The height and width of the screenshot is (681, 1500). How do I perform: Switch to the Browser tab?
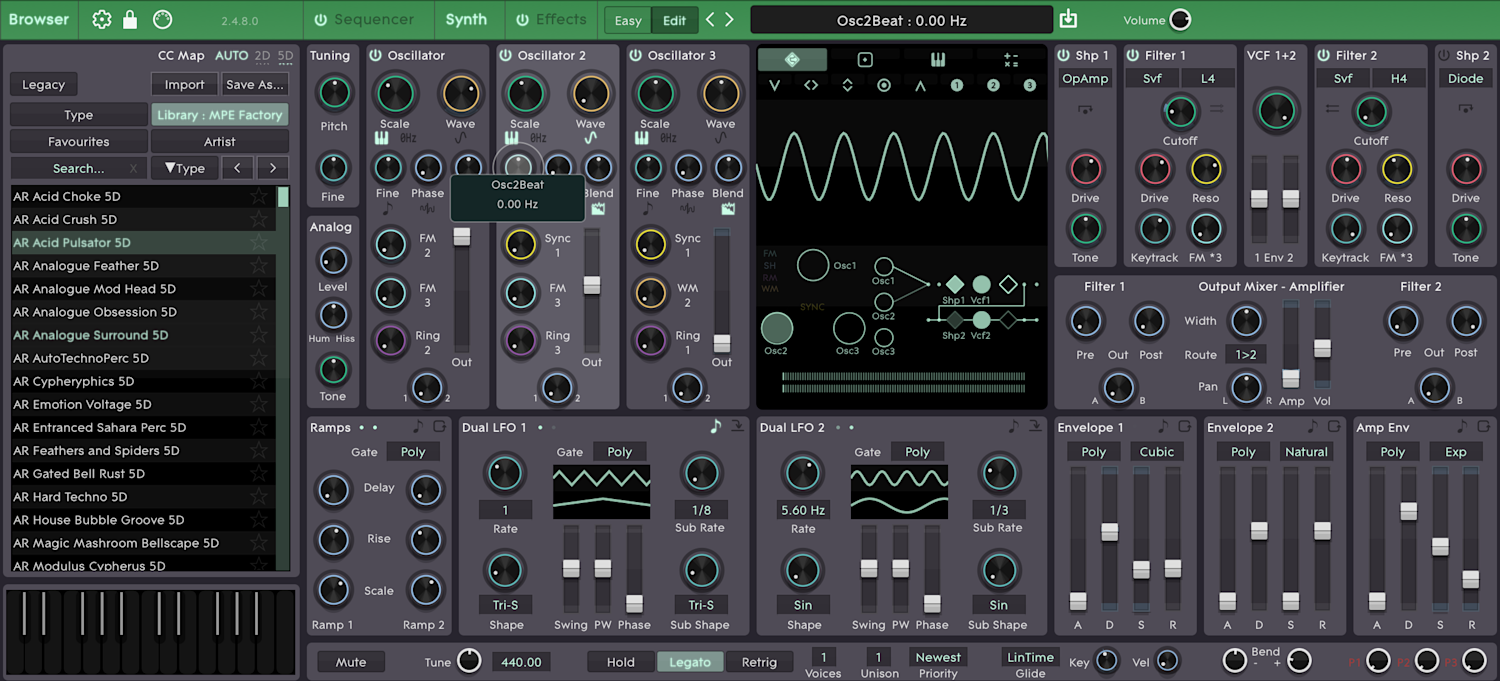(x=39, y=19)
